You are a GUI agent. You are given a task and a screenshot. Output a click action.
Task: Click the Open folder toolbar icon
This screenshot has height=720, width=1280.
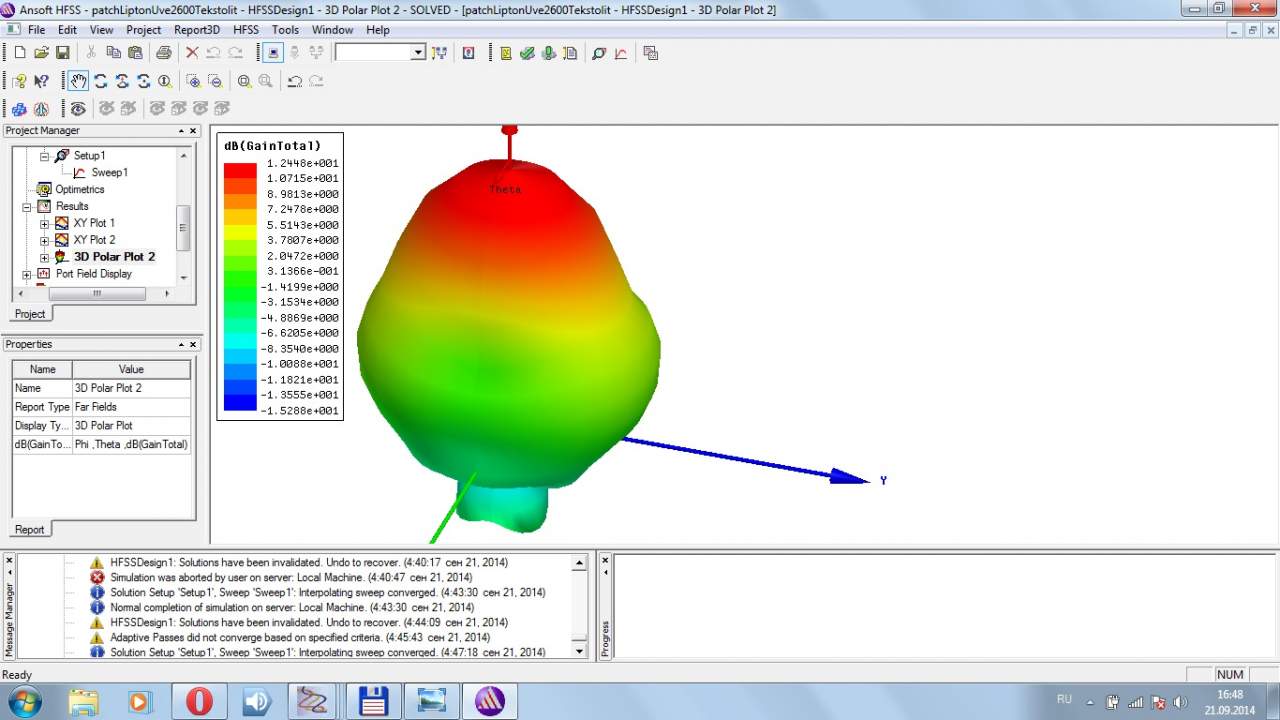(41, 53)
